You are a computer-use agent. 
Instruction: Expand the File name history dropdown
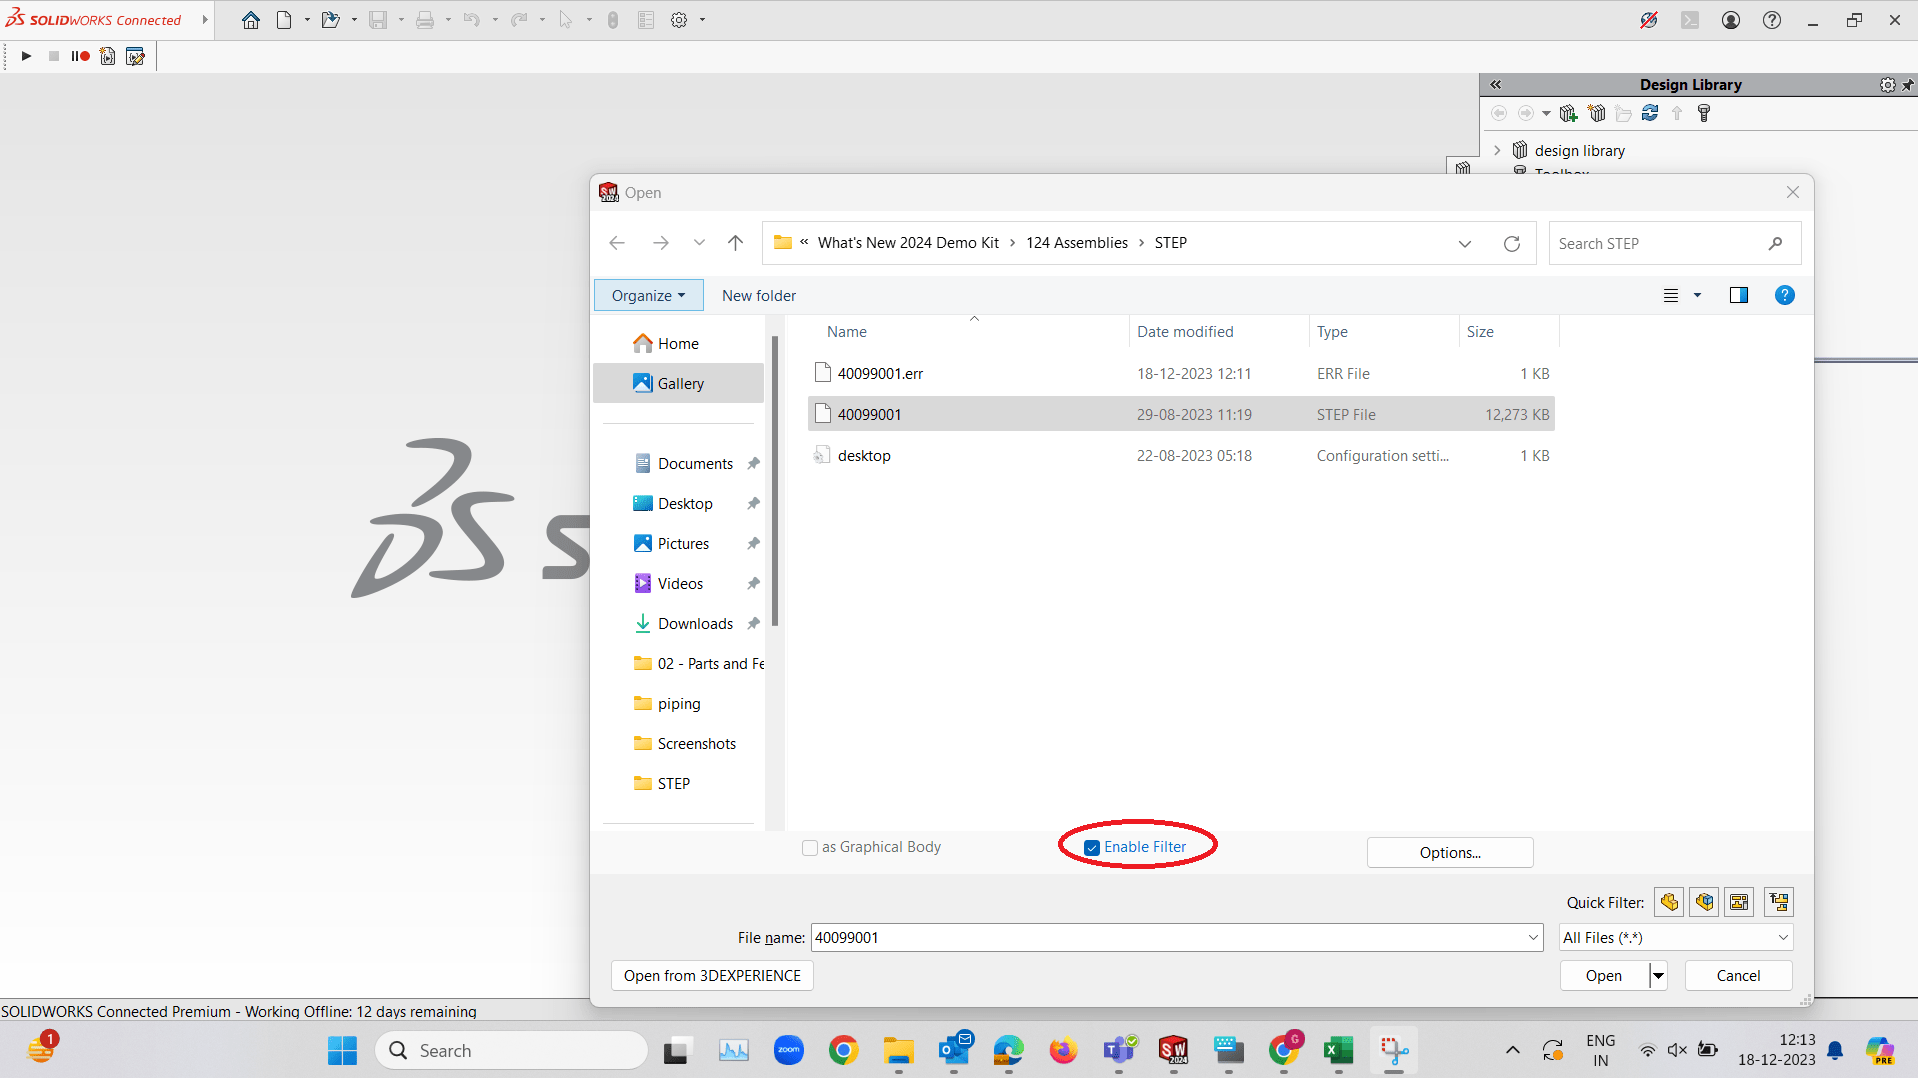1534,938
